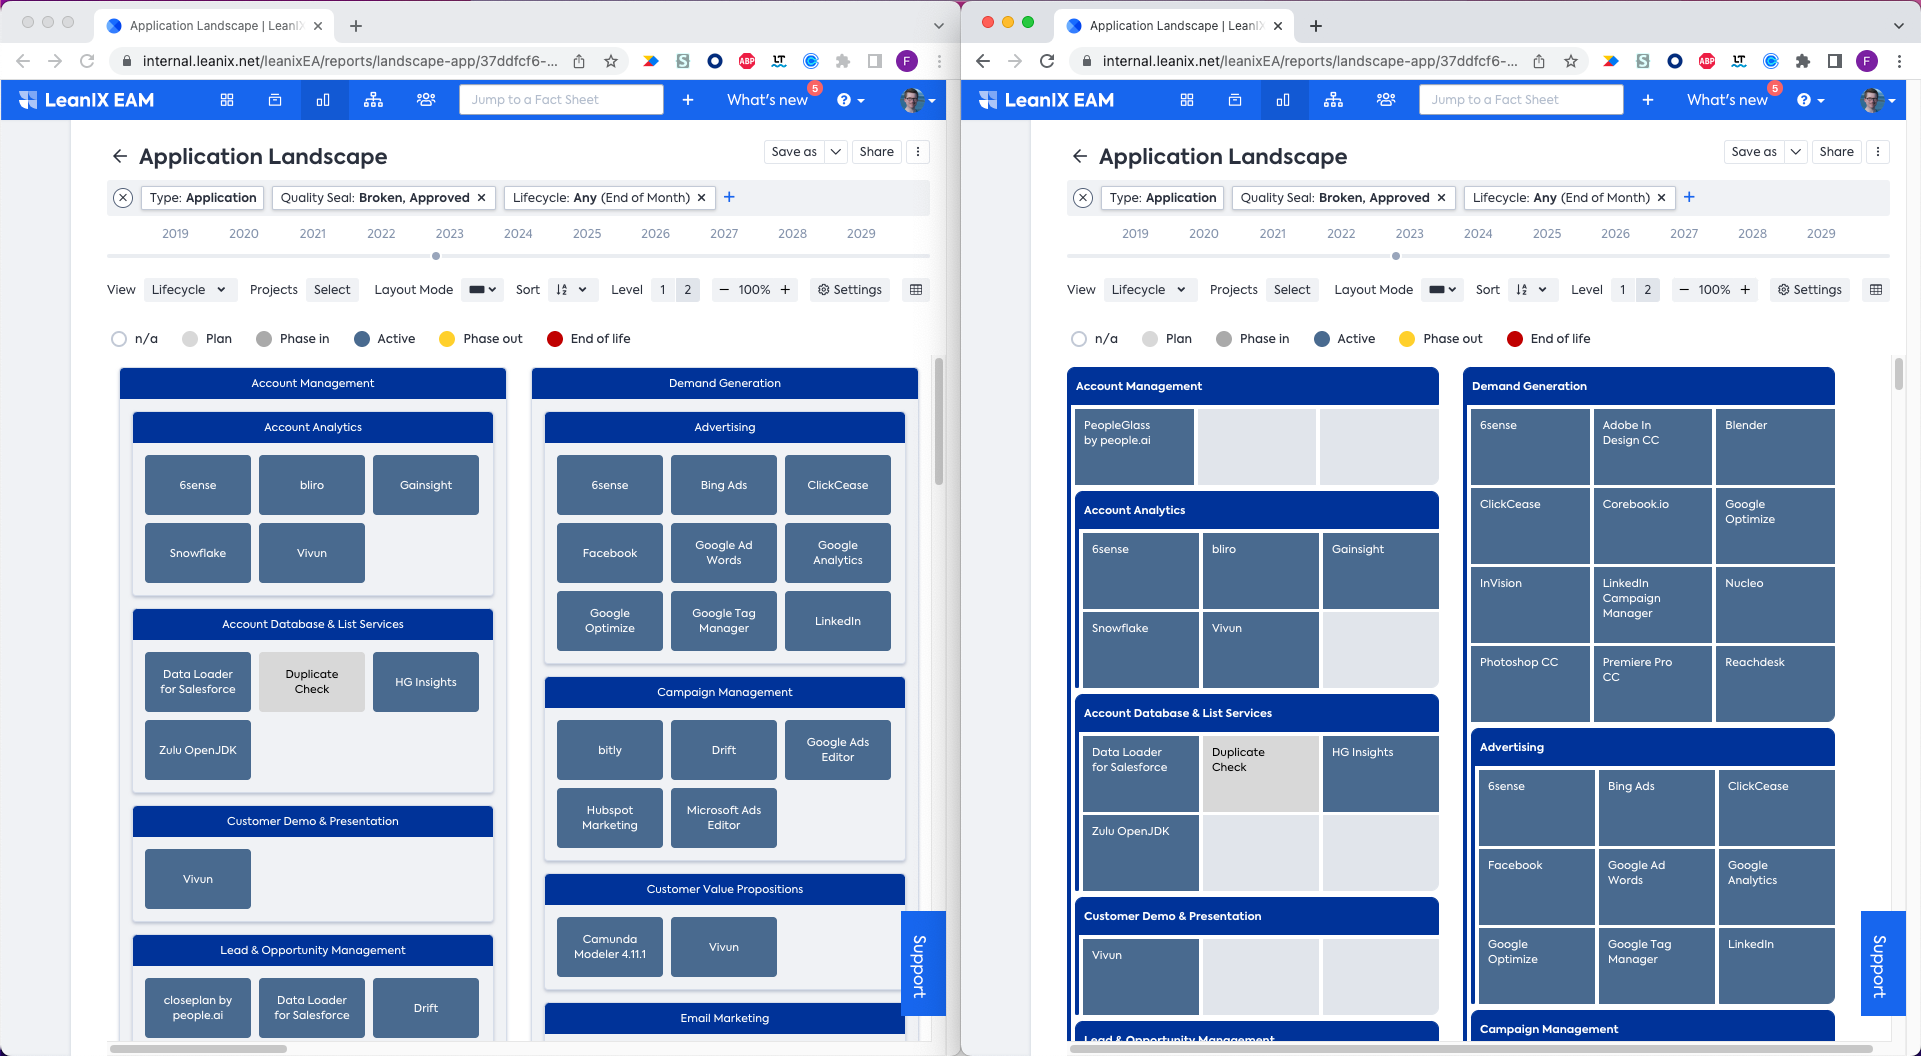The image size is (1921, 1056).
Task: Open table view icon in left window
Action: 916,290
